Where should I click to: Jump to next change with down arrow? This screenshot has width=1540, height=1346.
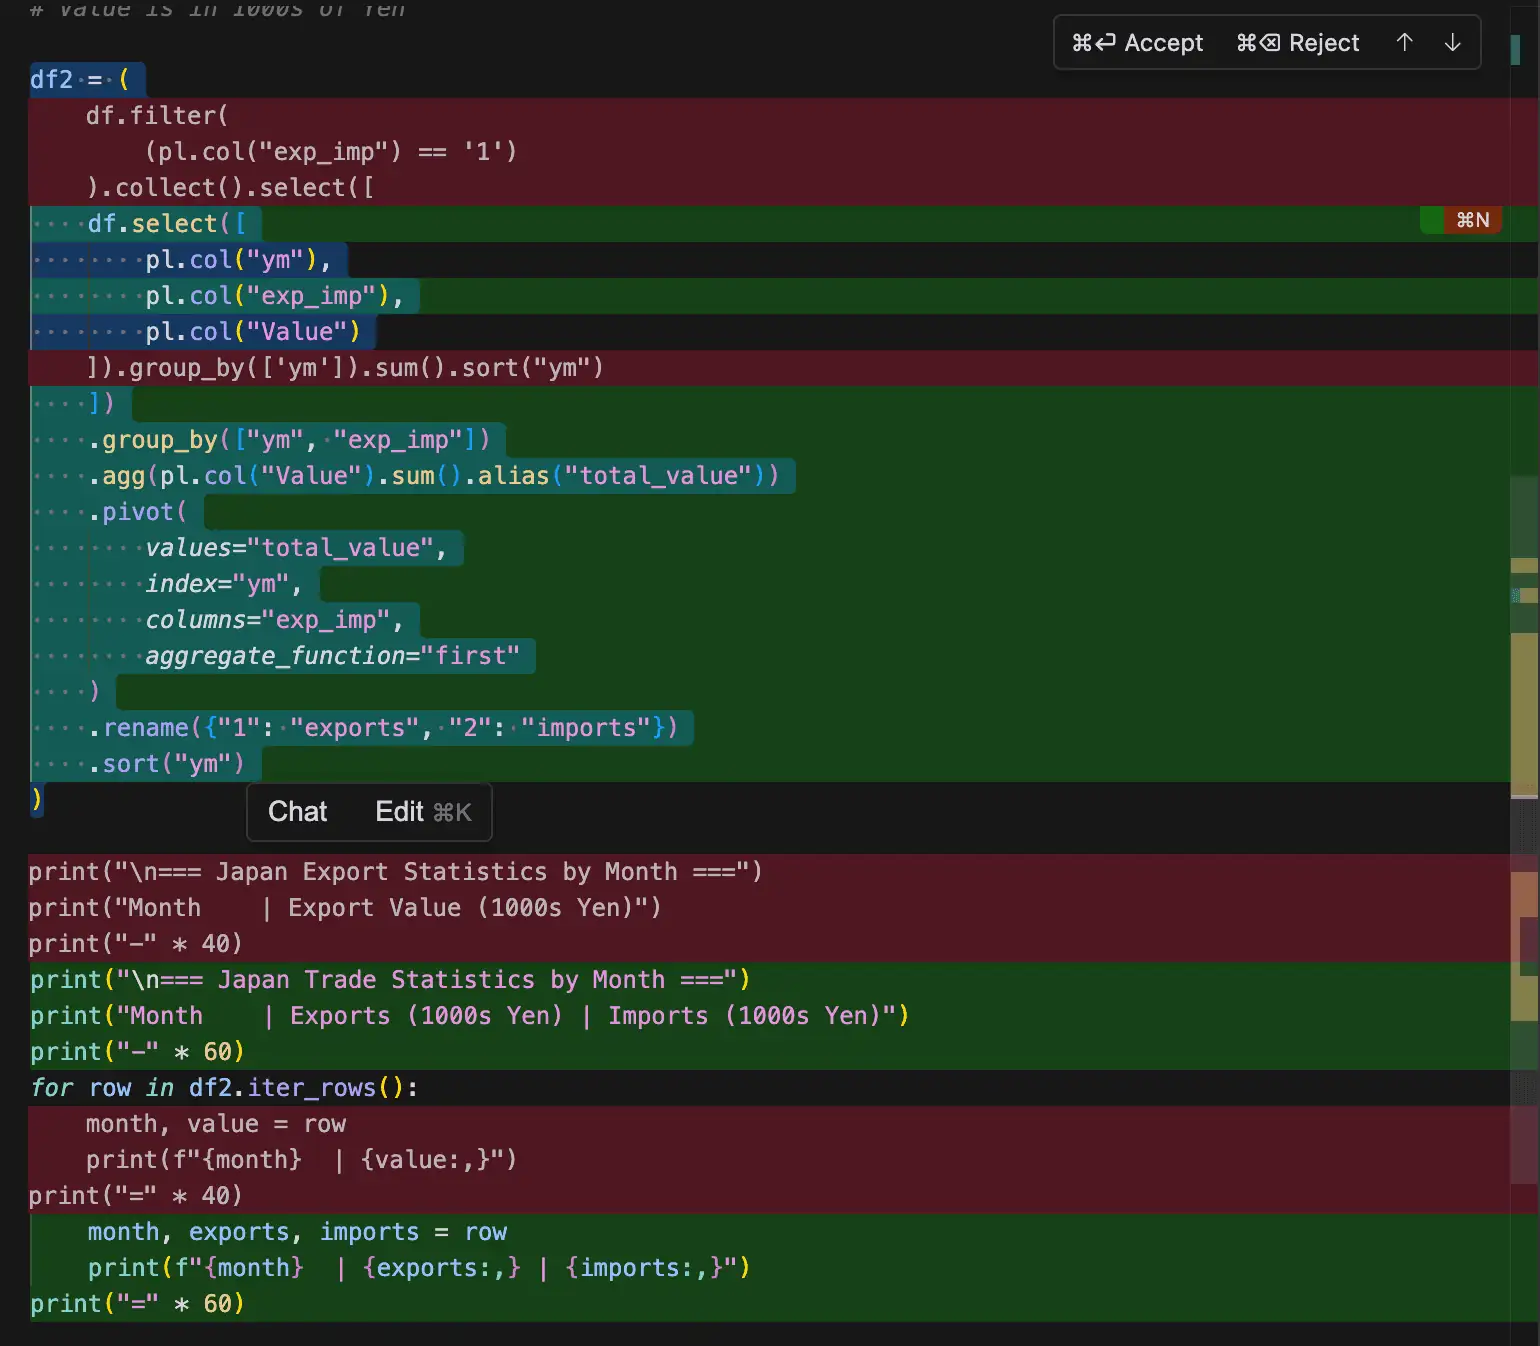(1452, 42)
